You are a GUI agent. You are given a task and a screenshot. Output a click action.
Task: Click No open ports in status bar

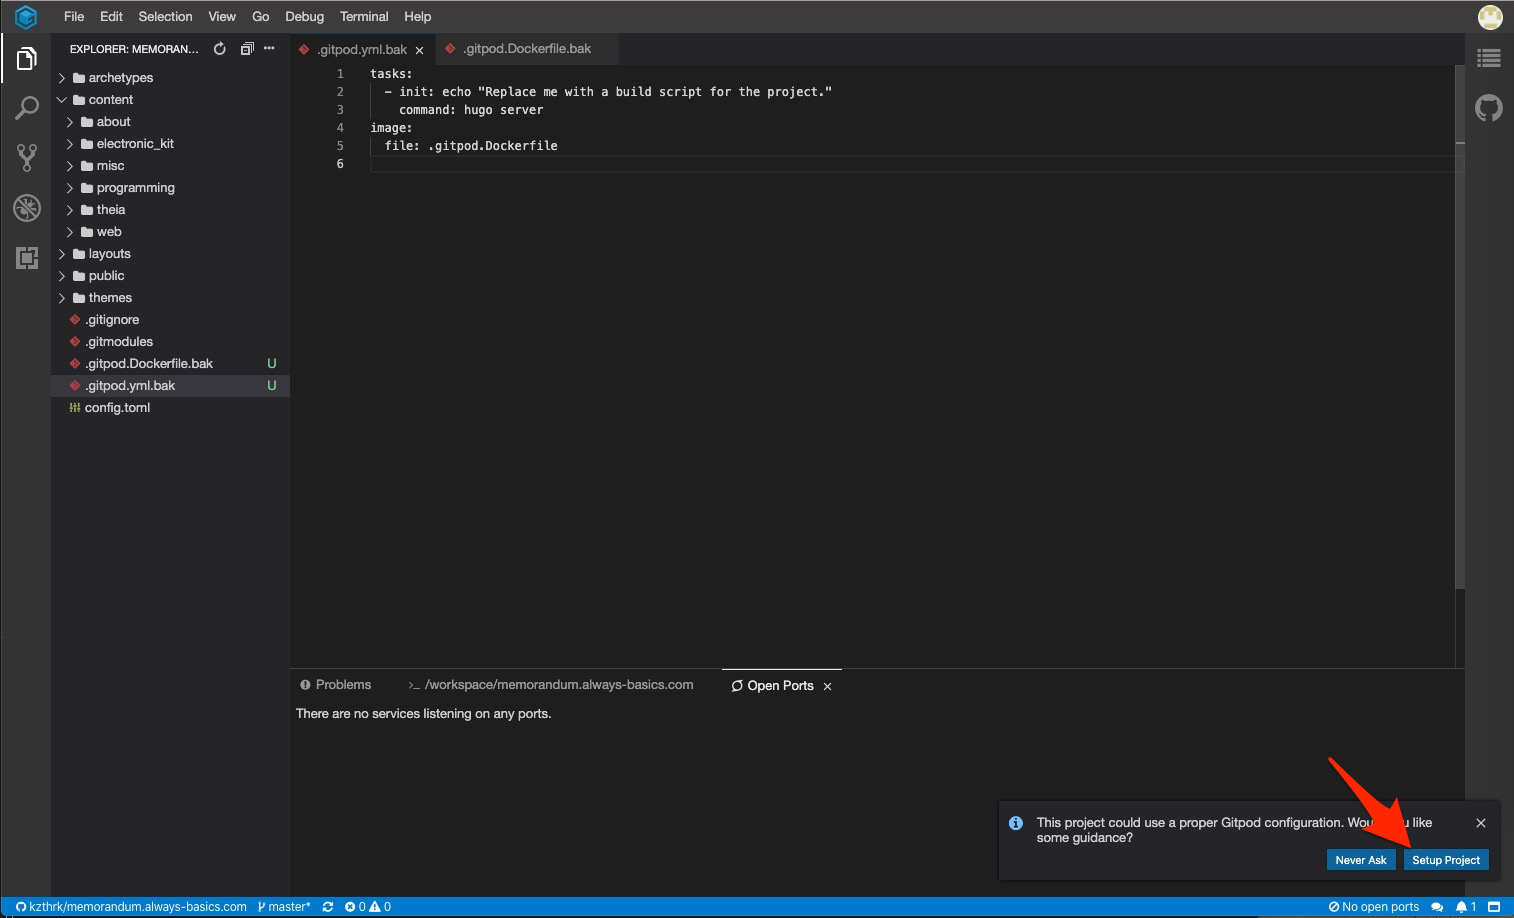[x=1374, y=907]
